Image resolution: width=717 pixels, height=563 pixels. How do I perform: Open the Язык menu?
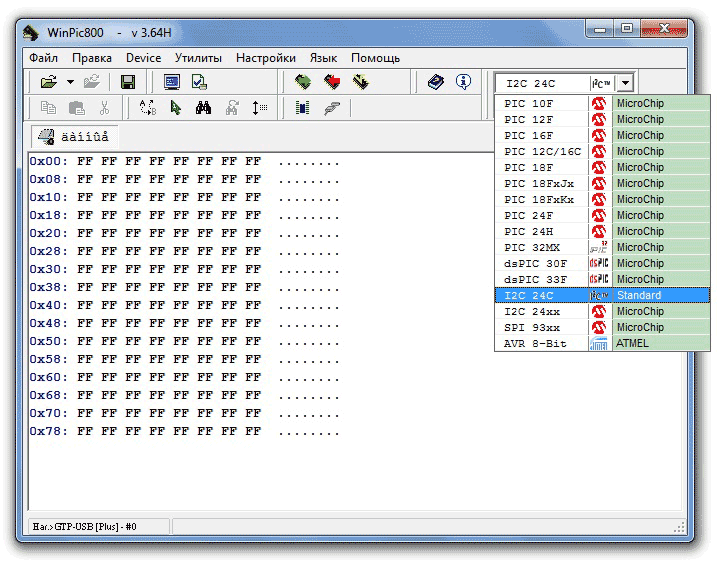click(x=323, y=58)
